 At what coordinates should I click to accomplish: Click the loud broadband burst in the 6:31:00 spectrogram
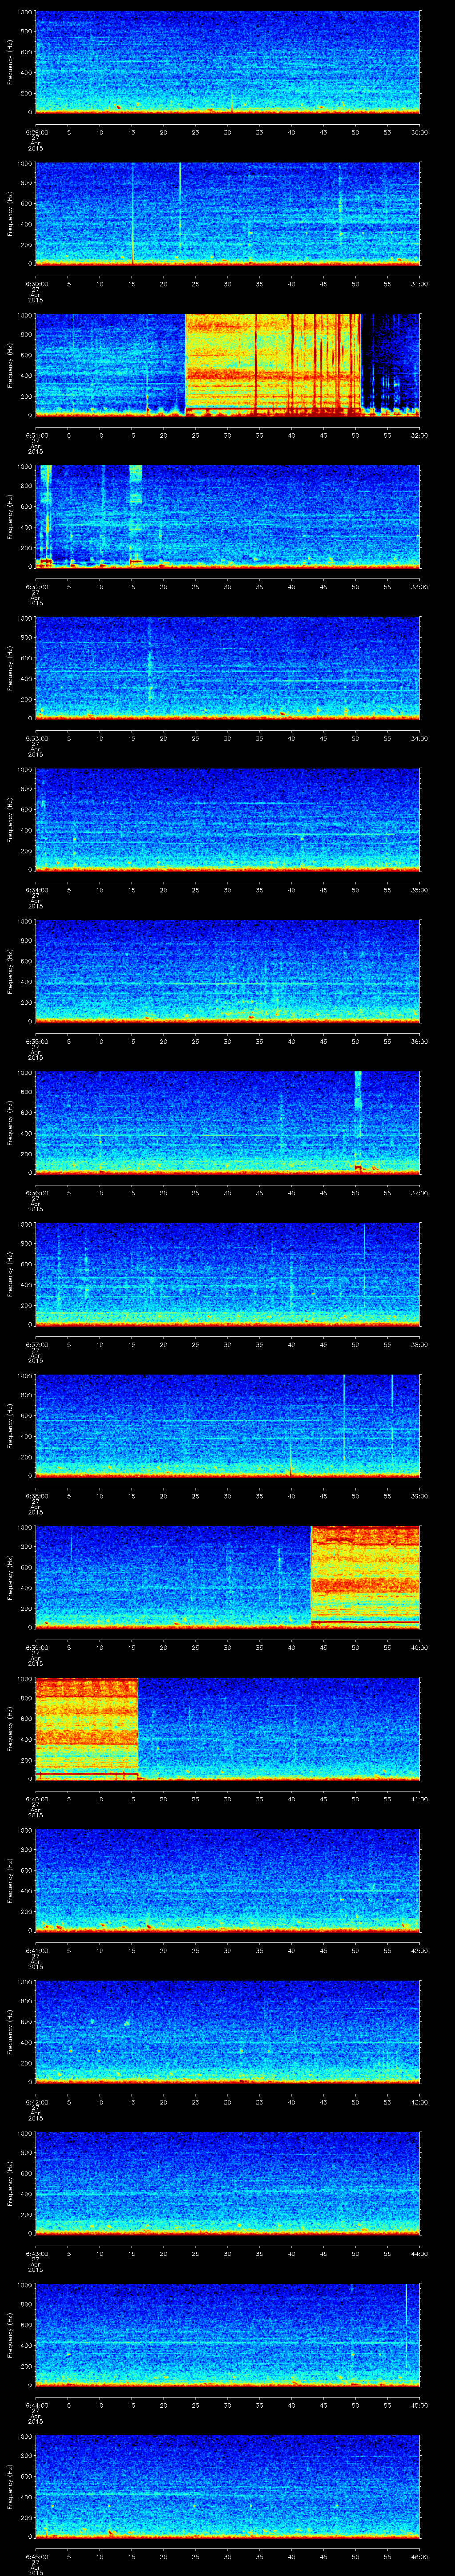[x=272, y=365]
